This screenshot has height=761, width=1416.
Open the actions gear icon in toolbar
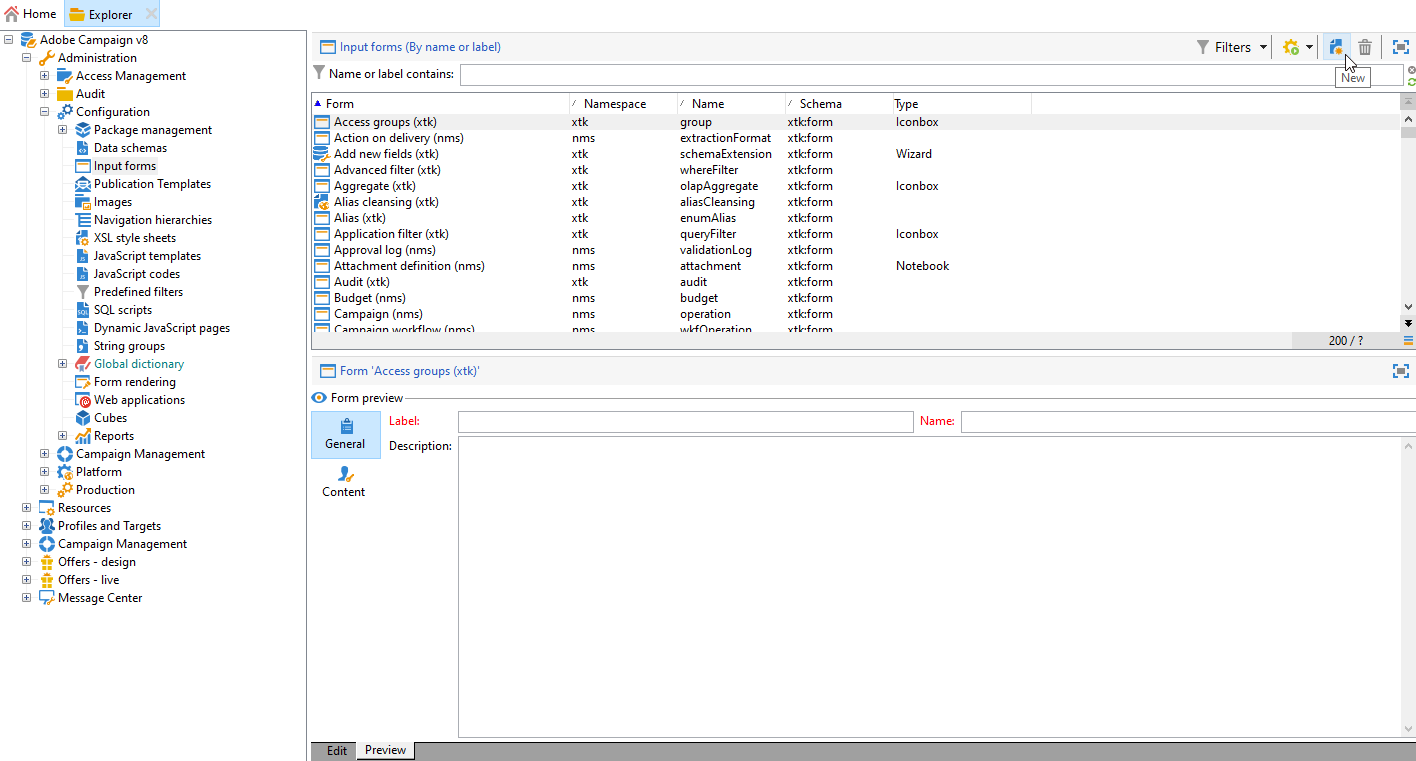click(x=1291, y=47)
